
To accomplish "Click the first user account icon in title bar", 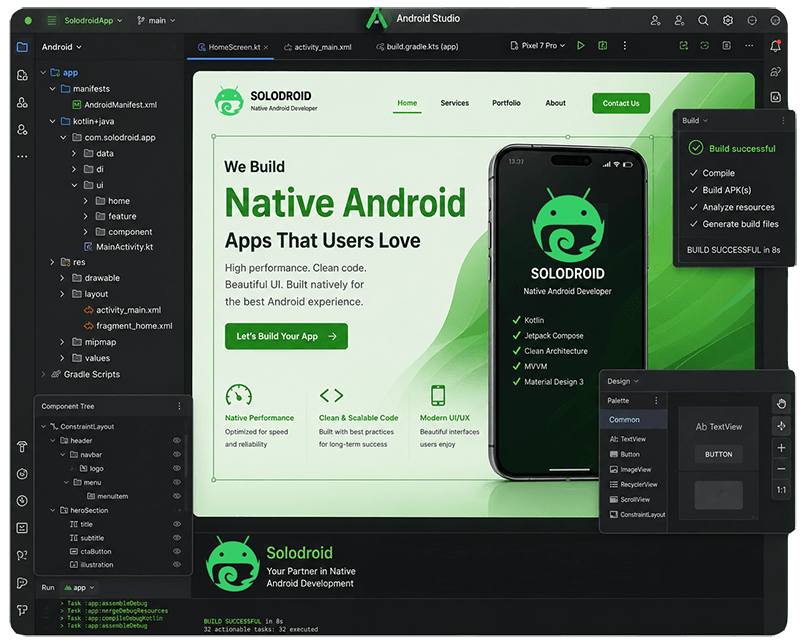I will (655, 20).
